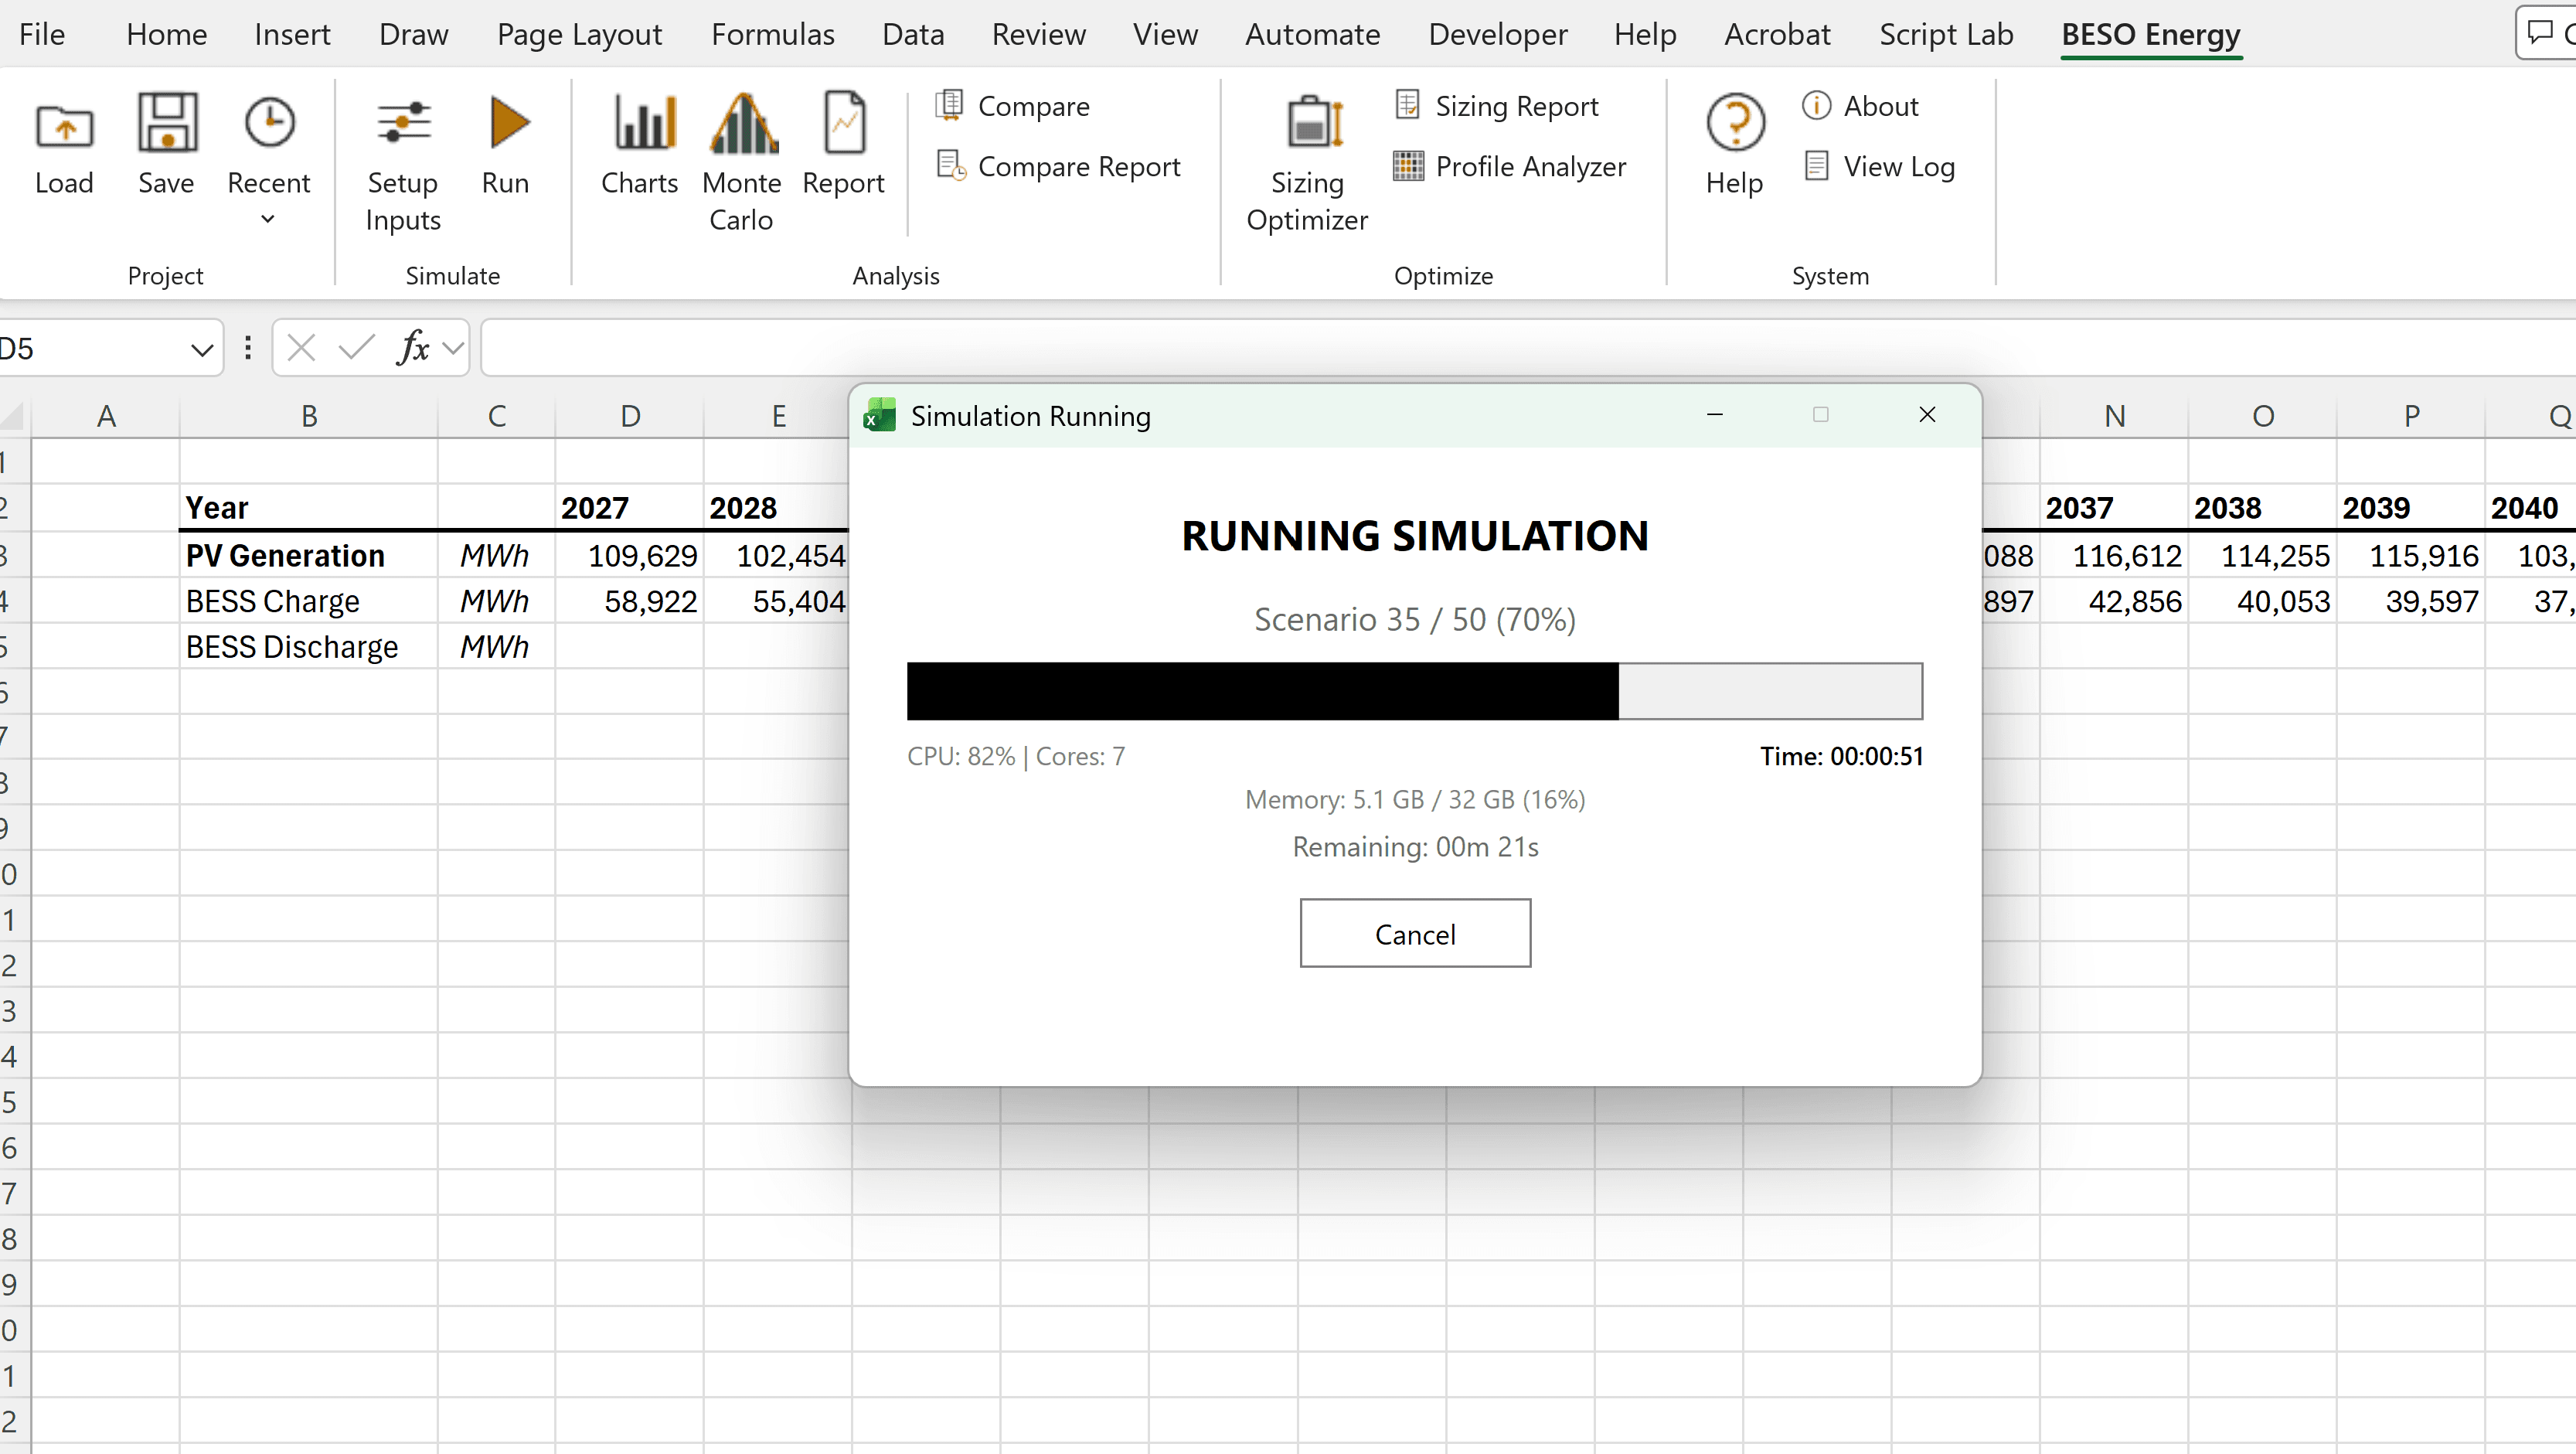Click the Sizing Report icon
Image resolution: width=2576 pixels, height=1454 pixels.
[x=1497, y=106]
